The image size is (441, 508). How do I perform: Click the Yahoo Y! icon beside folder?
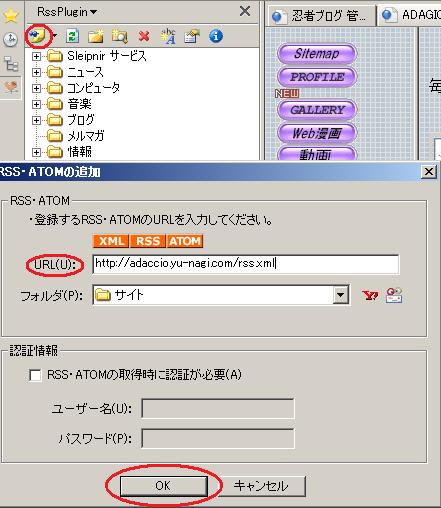(x=370, y=295)
